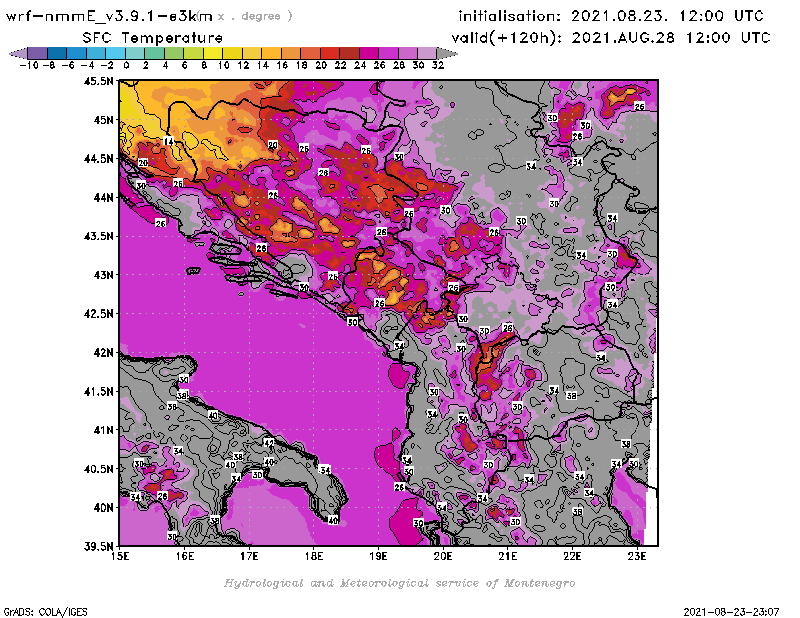Click the '15E' longitude axis label
The height and width of the screenshot is (618, 800).
(x=120, y=556)
